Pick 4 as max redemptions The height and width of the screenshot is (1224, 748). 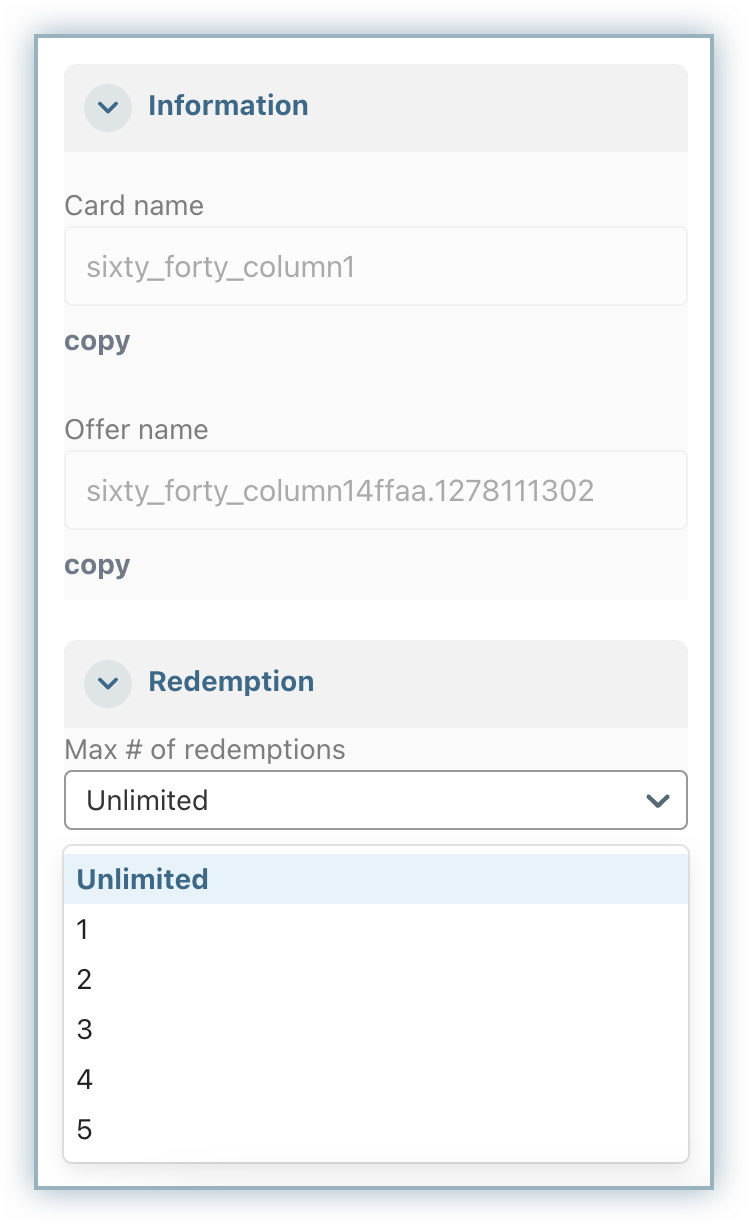(x=84, y=1080)
